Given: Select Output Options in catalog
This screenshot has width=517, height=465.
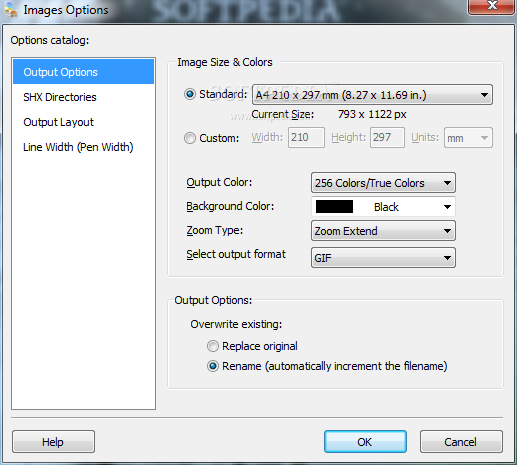Looking at the screenshot, I should [x=83, y=72].
